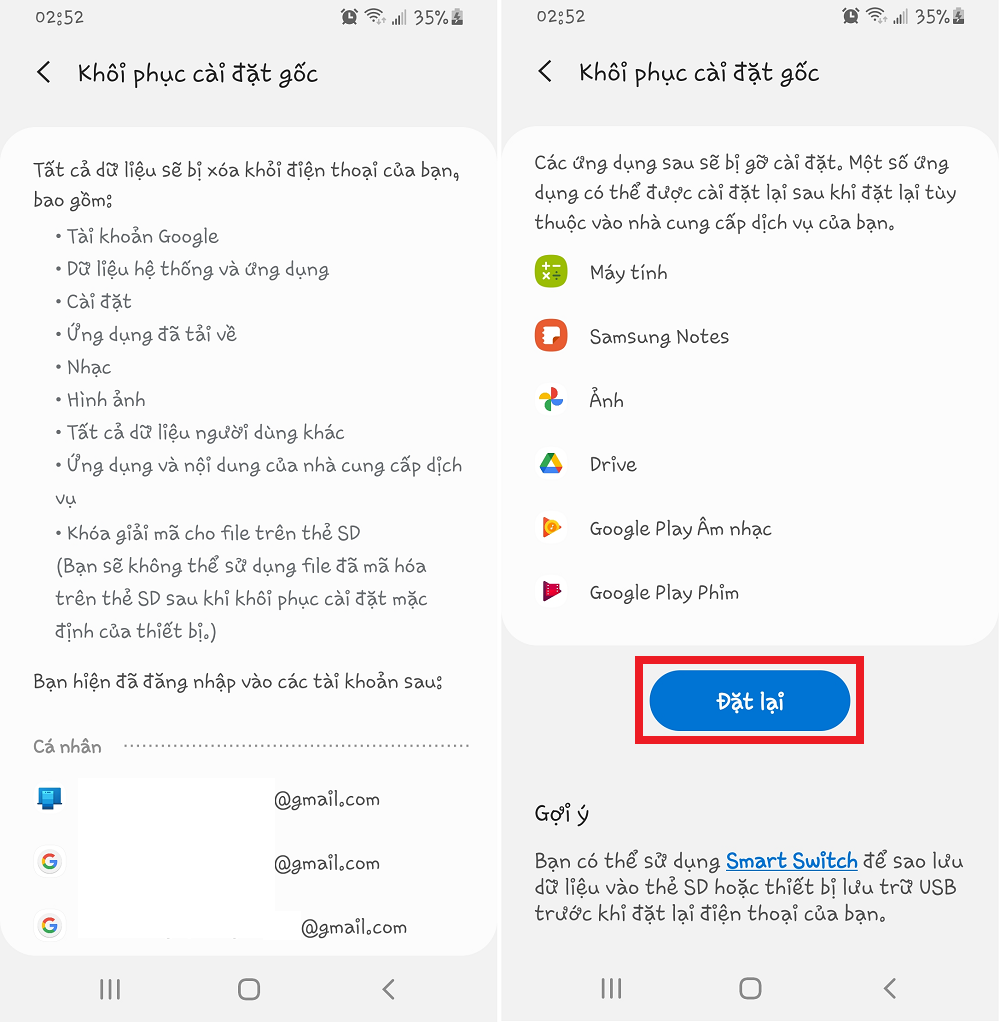Tap the Google Photos pinwheel icon

pyautogui.click(x=551, y=400)
